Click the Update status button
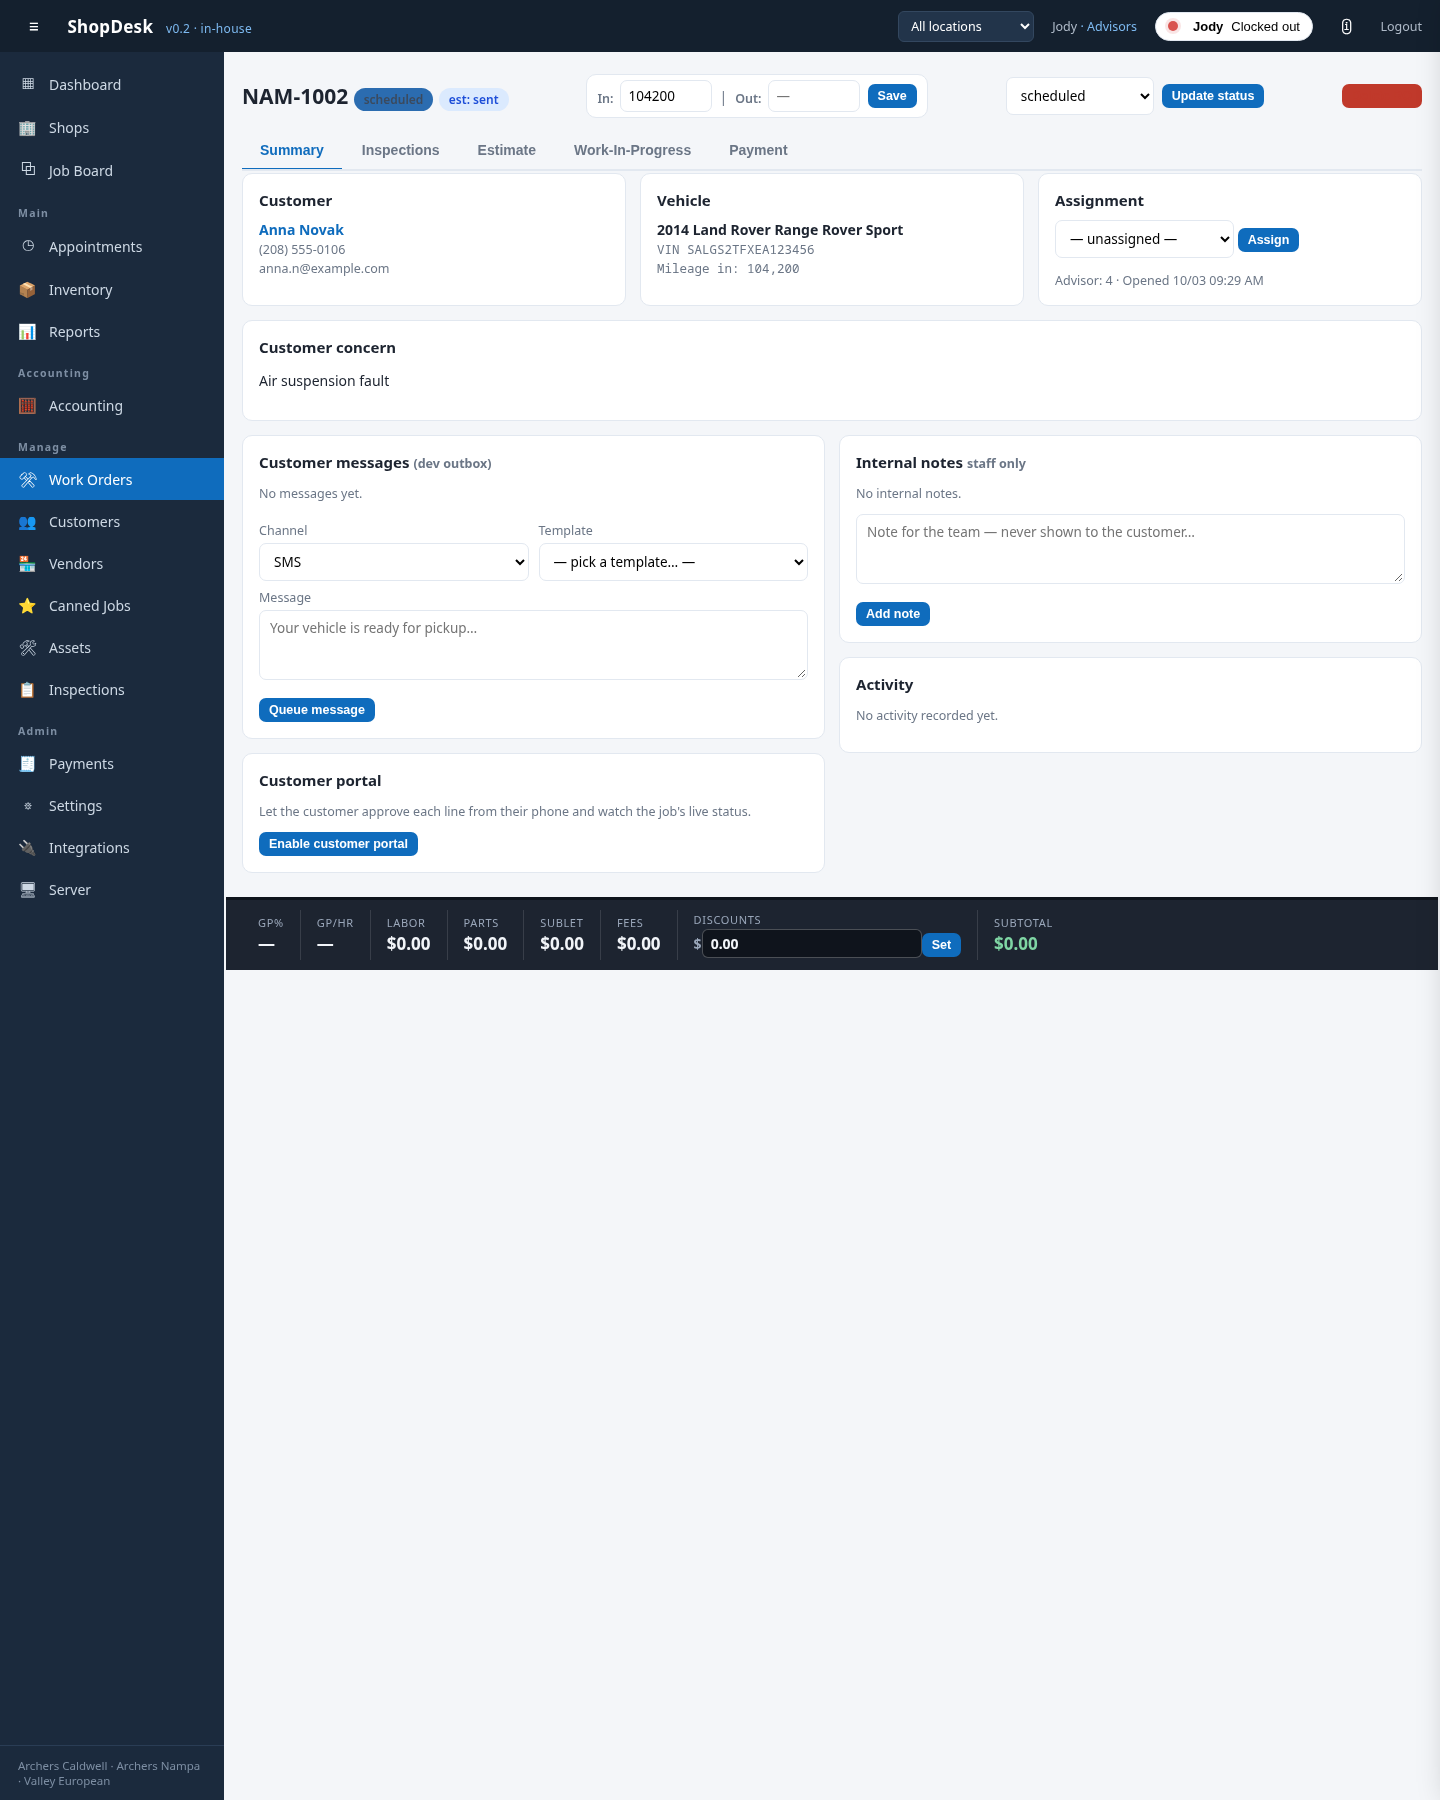This screenshot has width=1440, height=1800. (x=1213, y=96)
